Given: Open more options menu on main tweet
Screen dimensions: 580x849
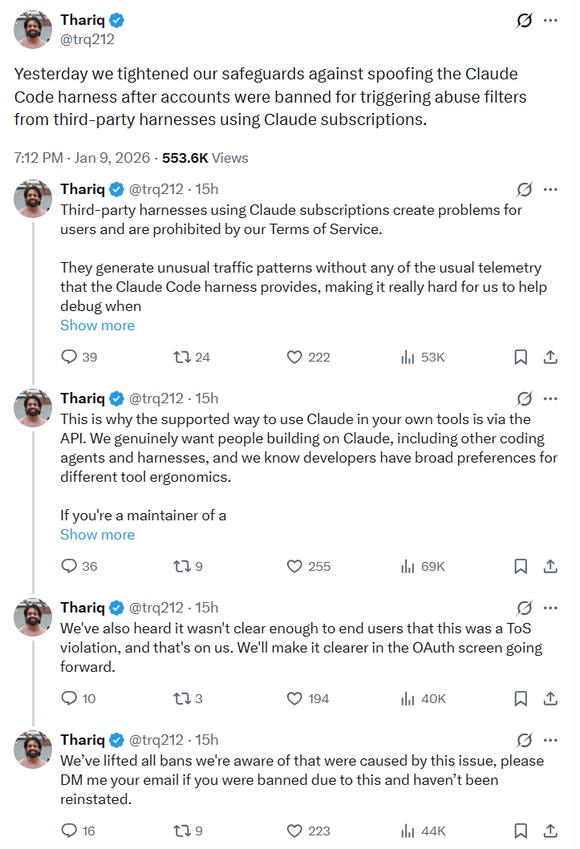Looking at the screenshot, I should [x=550, y=21].
